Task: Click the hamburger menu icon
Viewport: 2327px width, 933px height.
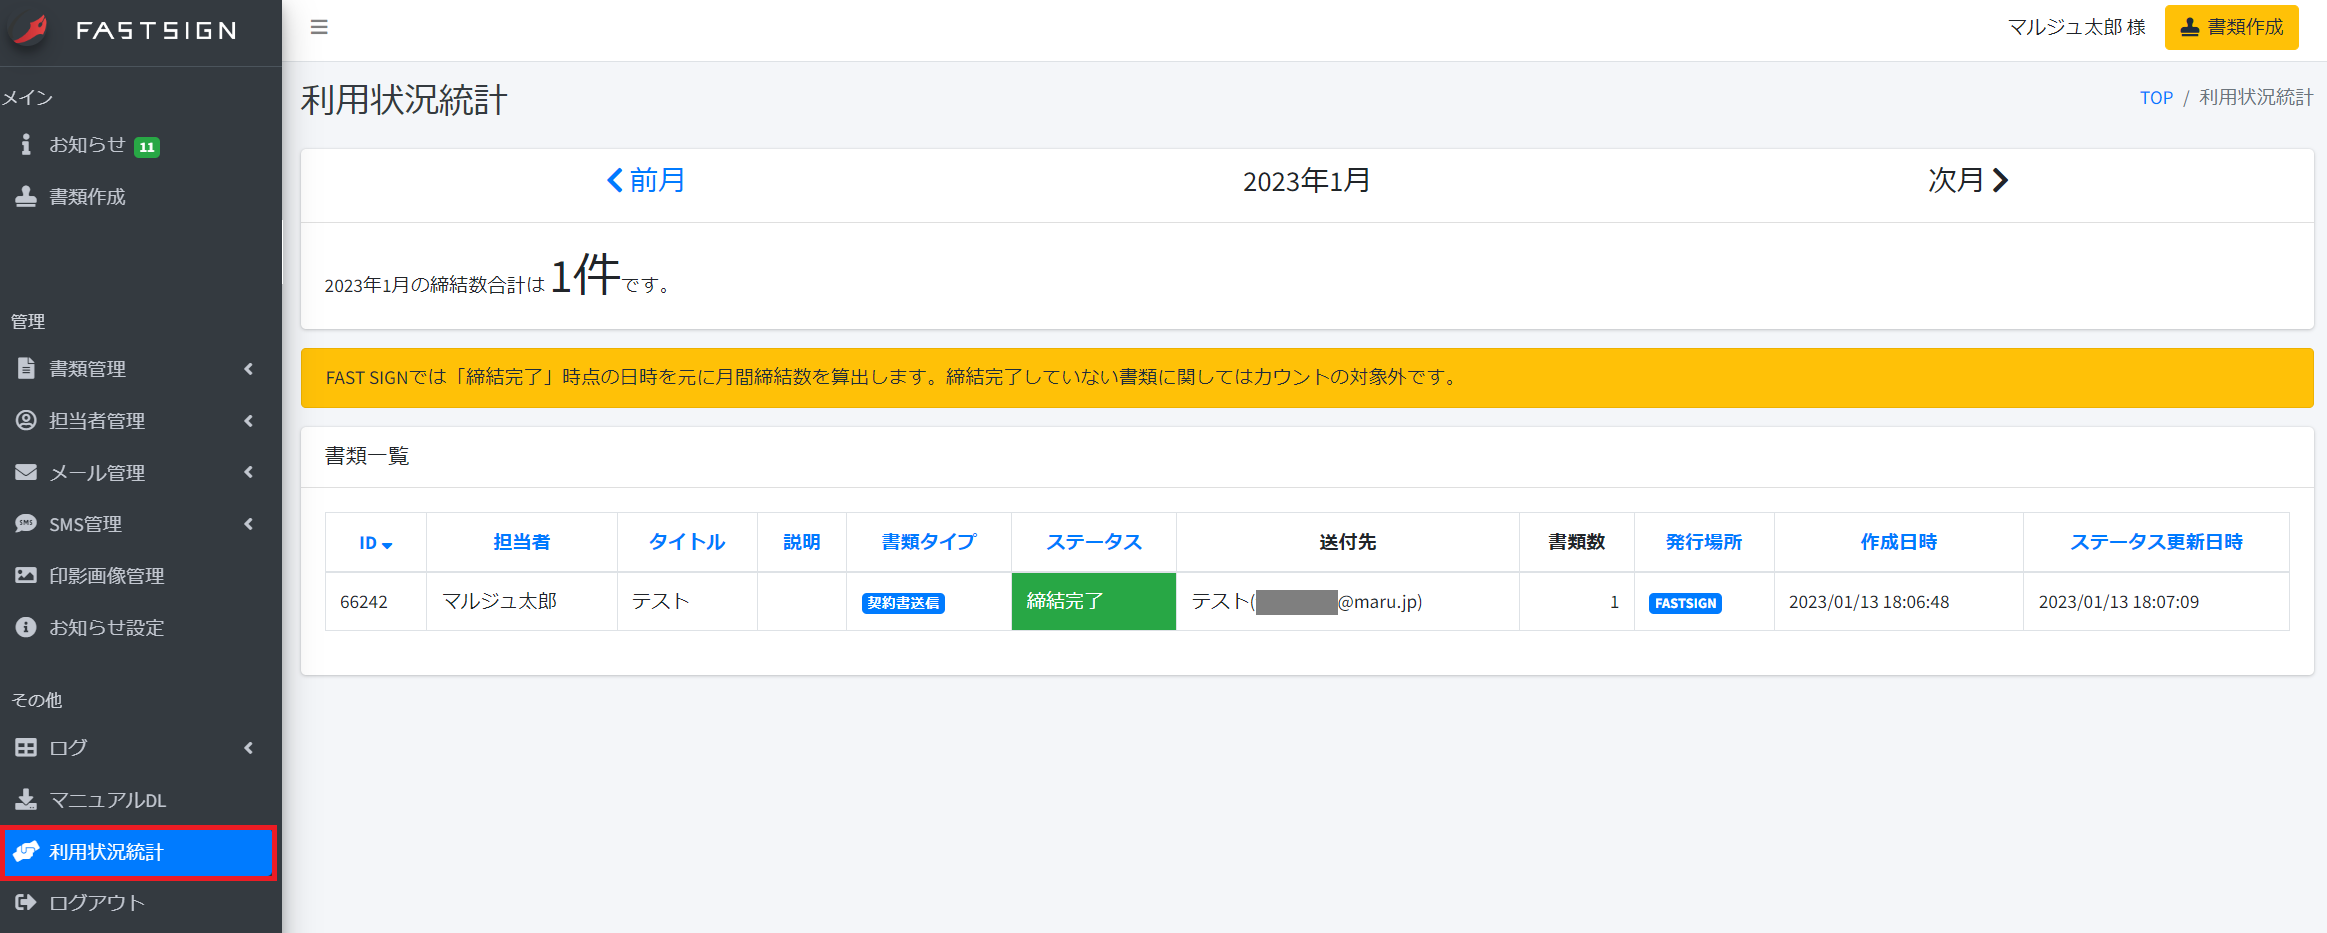Action: (x=319, y=27)
